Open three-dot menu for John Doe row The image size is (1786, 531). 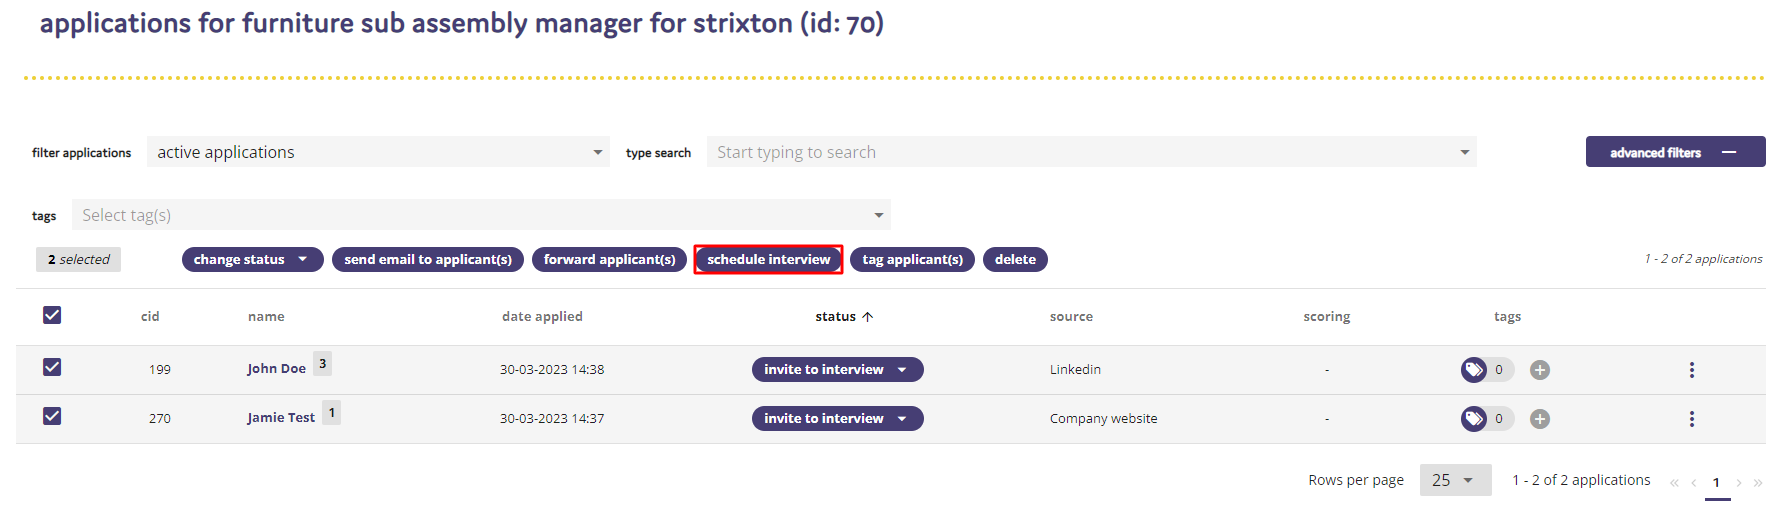click(x=1692, y=370)
